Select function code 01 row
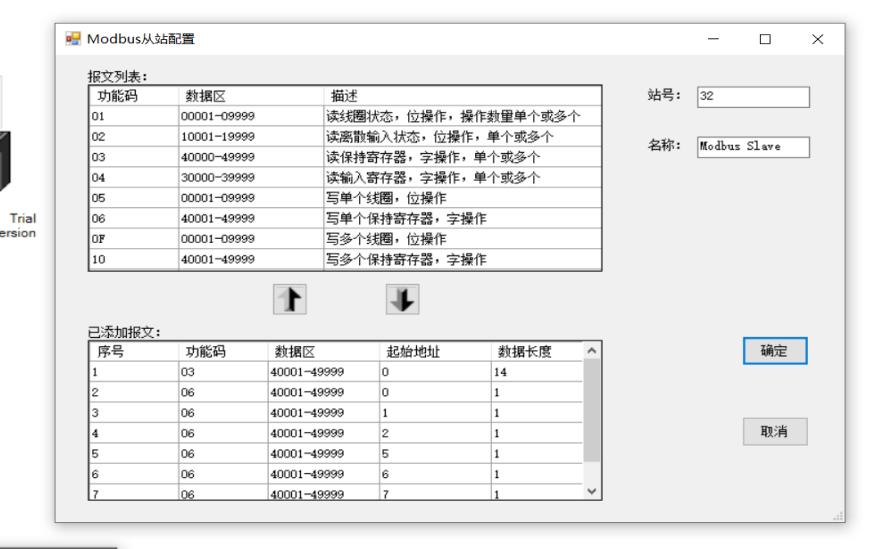This screenshot has height=549, width=874. pos(345,116)
